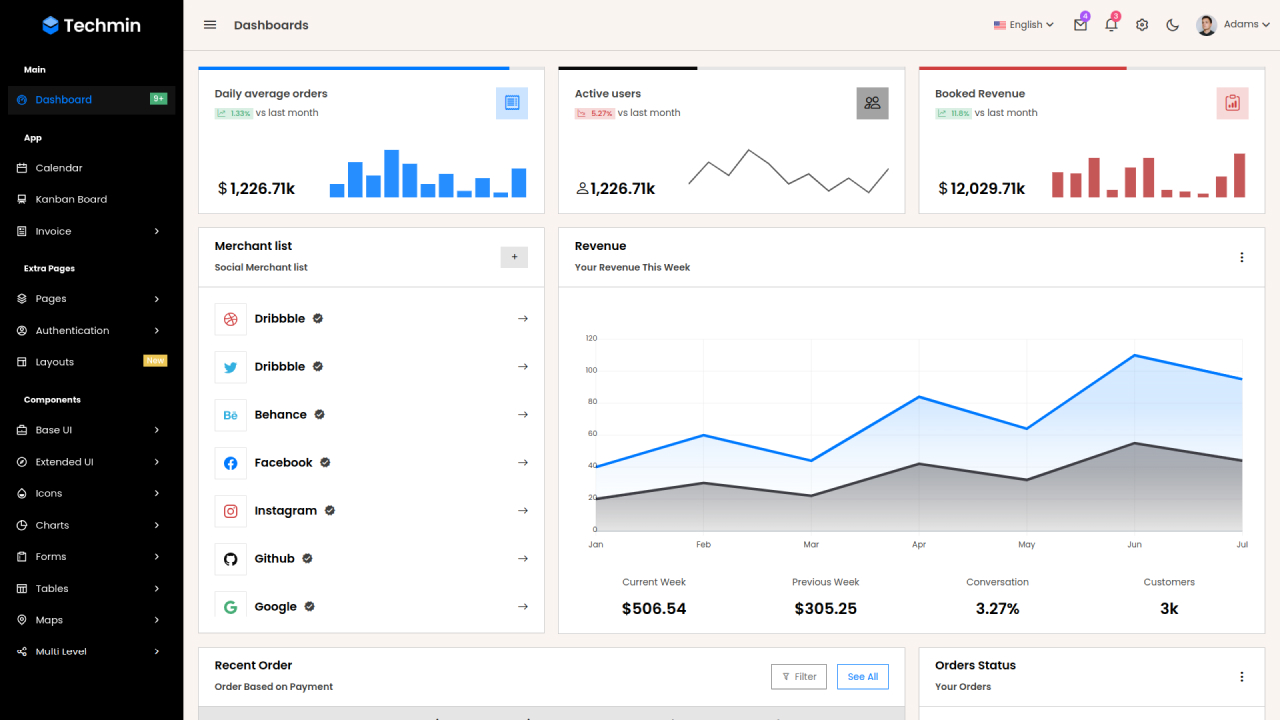
Task: Click the Active users people icon
Action: [x=872, y=103]
